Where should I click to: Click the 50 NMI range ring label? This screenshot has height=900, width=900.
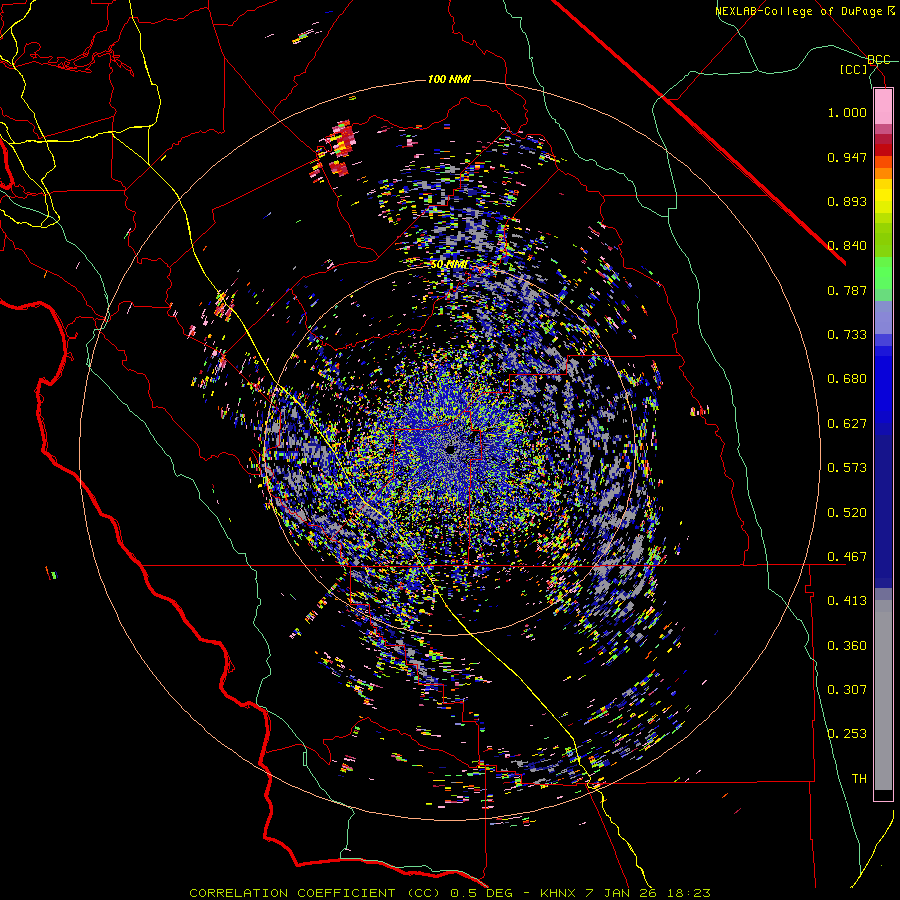449,265
